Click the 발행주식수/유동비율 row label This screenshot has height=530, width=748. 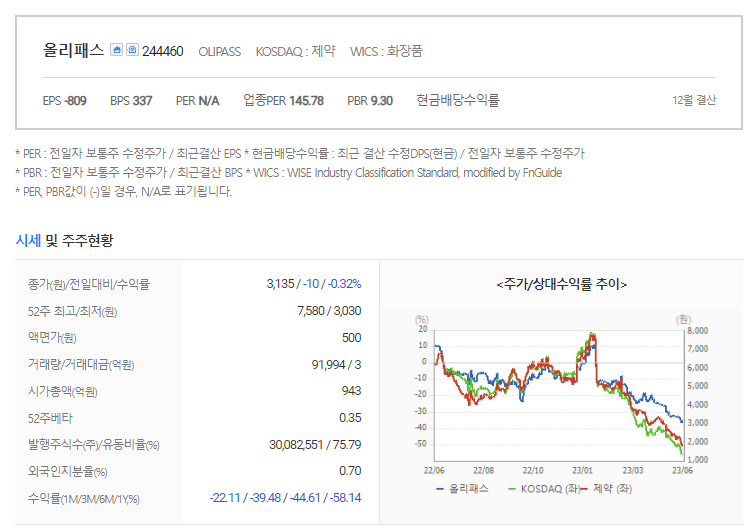tap(94, 445)
